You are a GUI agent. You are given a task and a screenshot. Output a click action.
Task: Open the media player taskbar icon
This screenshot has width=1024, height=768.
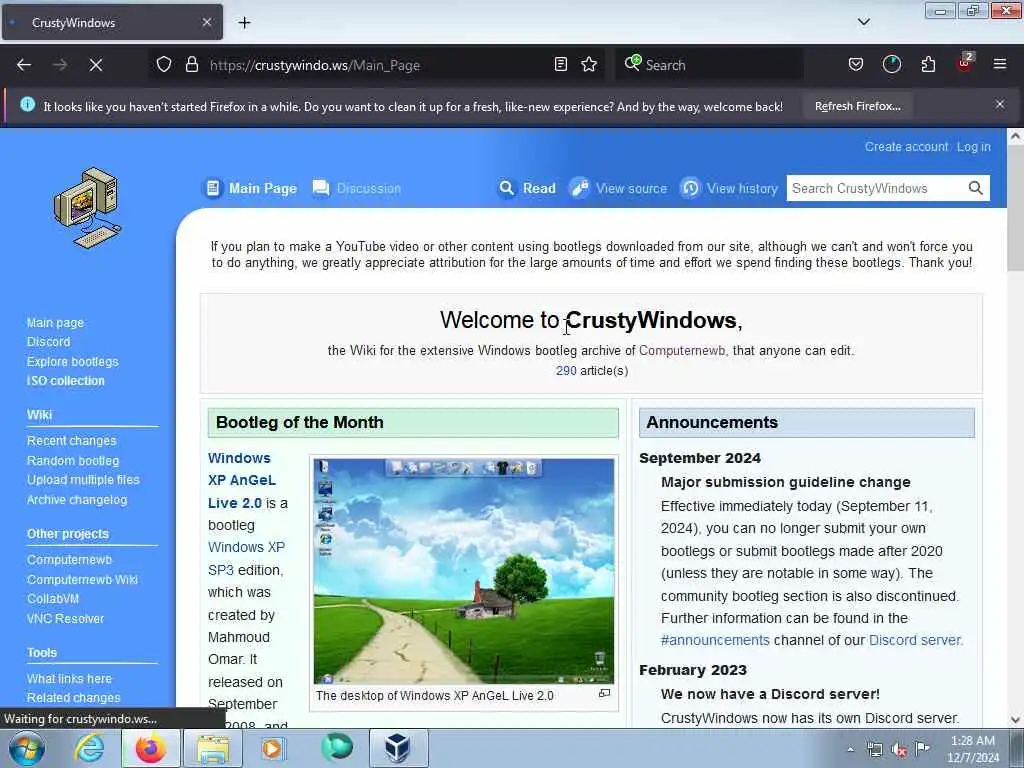(272, 748)
